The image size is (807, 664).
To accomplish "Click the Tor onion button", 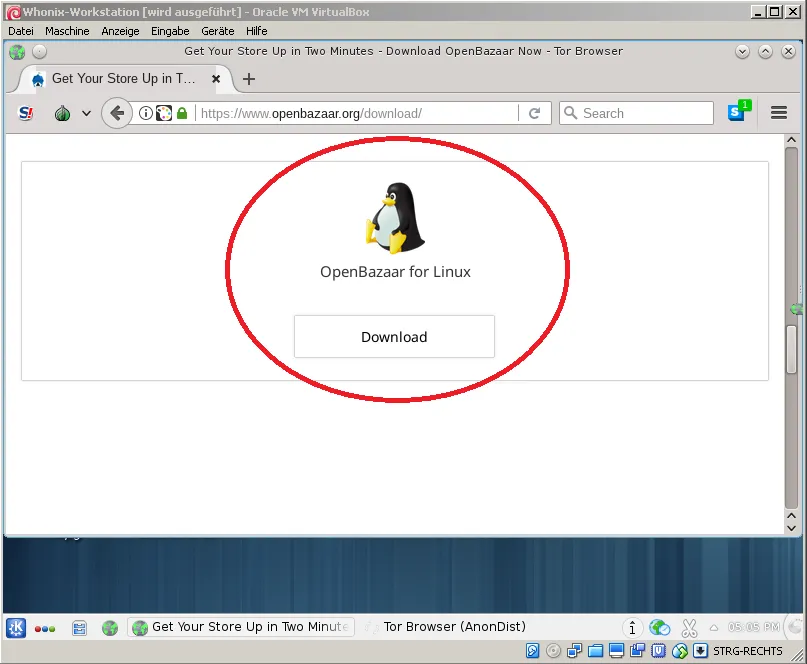I will pos(62,113).
